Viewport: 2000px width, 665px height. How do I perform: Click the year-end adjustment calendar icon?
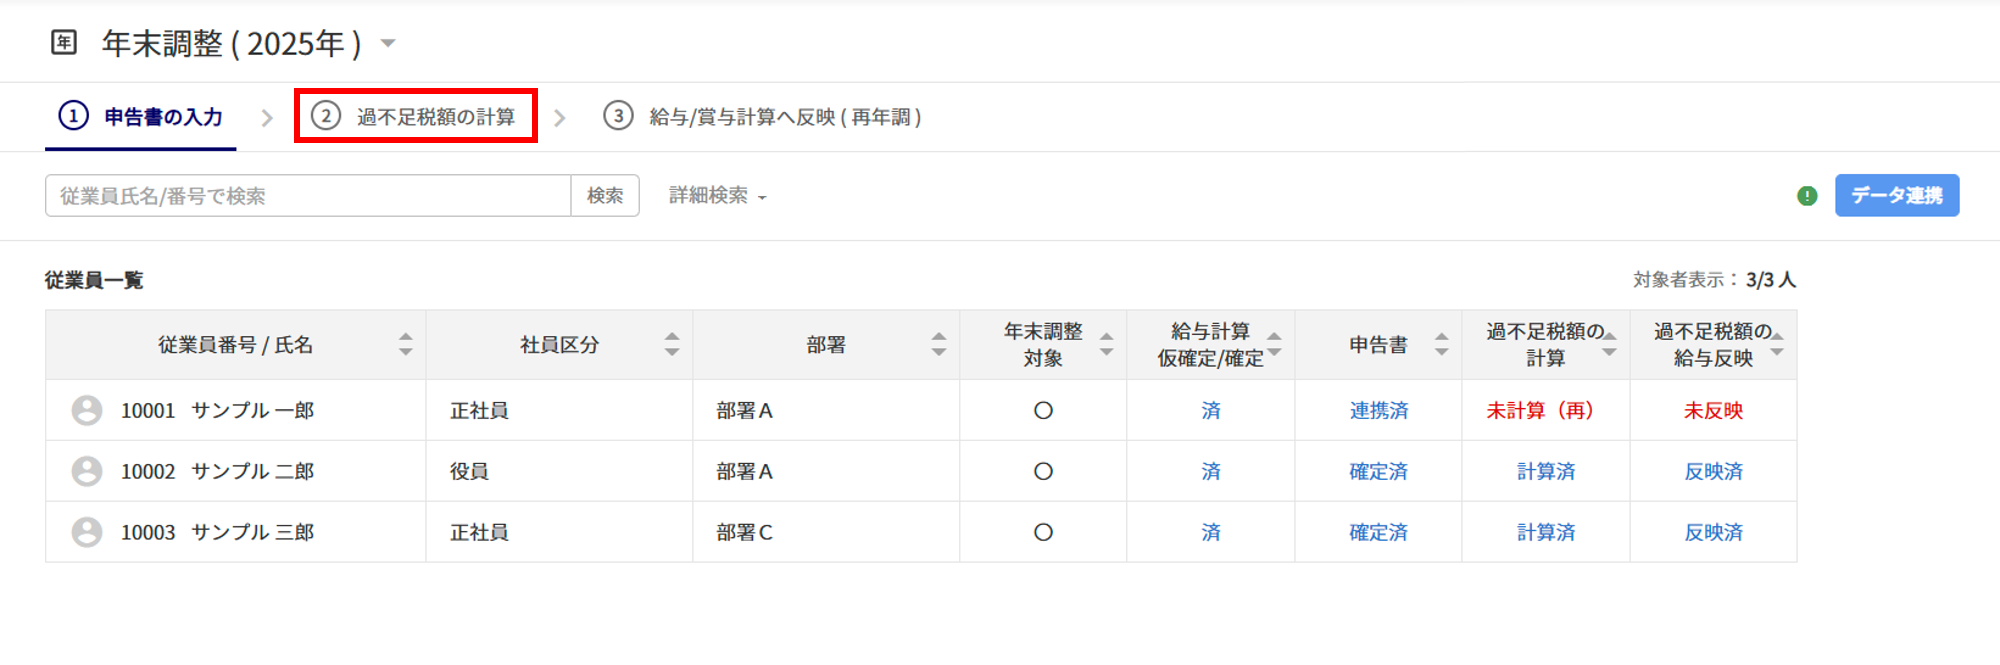pos(64,43)
